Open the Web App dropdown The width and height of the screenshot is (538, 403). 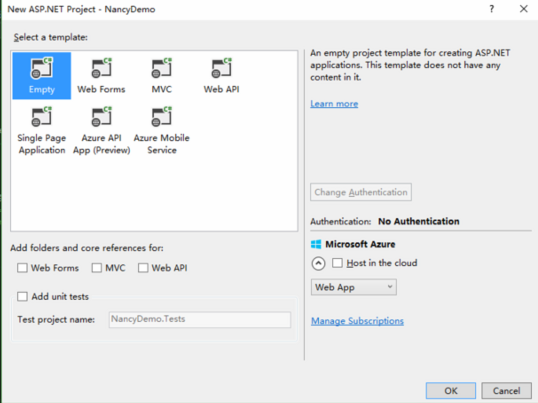[x=354, y=287]
